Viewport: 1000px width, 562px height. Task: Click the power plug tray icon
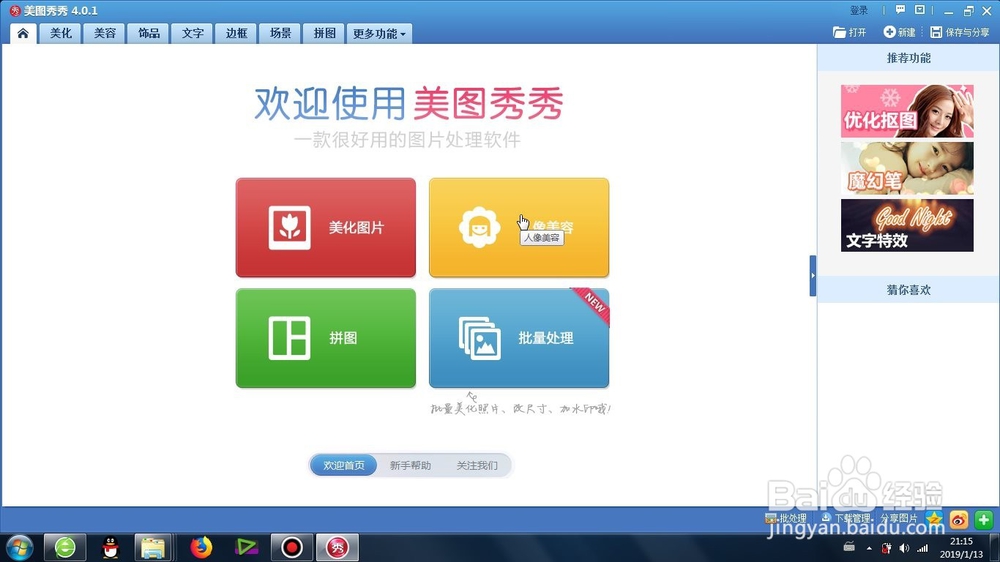(886, 548)
